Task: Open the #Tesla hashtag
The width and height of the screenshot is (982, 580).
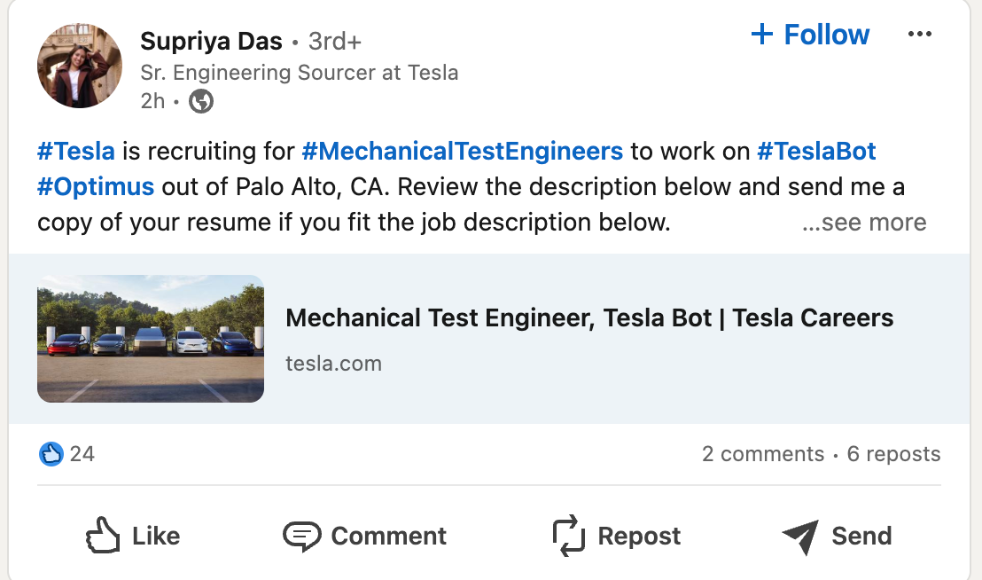Action: [76, 151]
